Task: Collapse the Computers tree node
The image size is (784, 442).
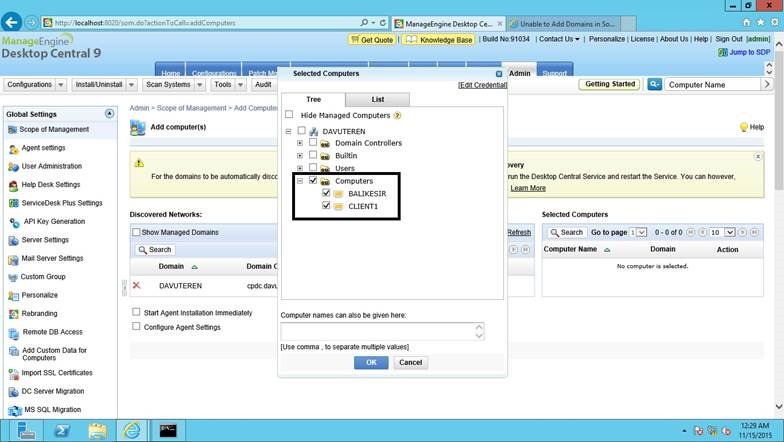Action: [x=300, y=181]
